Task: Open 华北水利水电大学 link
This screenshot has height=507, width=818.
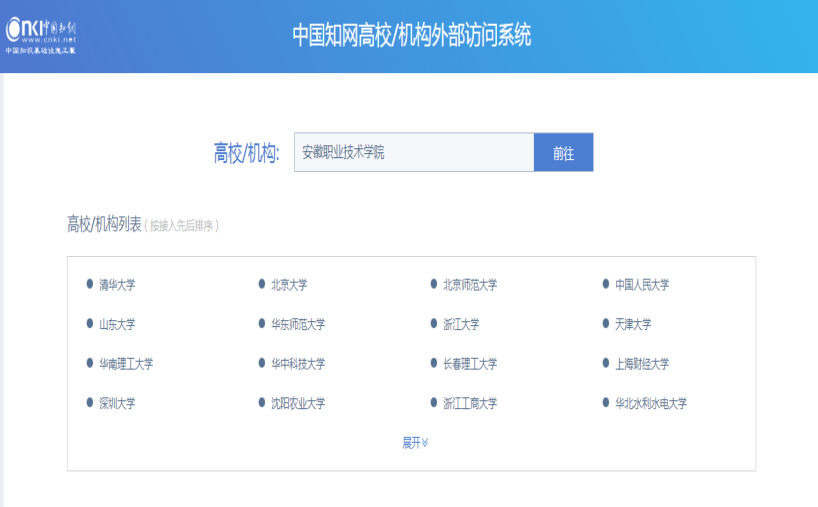Action: 651,404
